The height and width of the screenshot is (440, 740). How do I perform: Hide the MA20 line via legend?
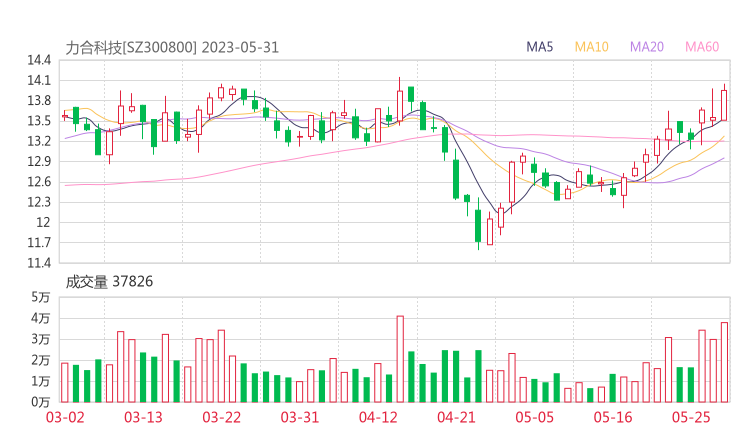click(x=647, y=47)
